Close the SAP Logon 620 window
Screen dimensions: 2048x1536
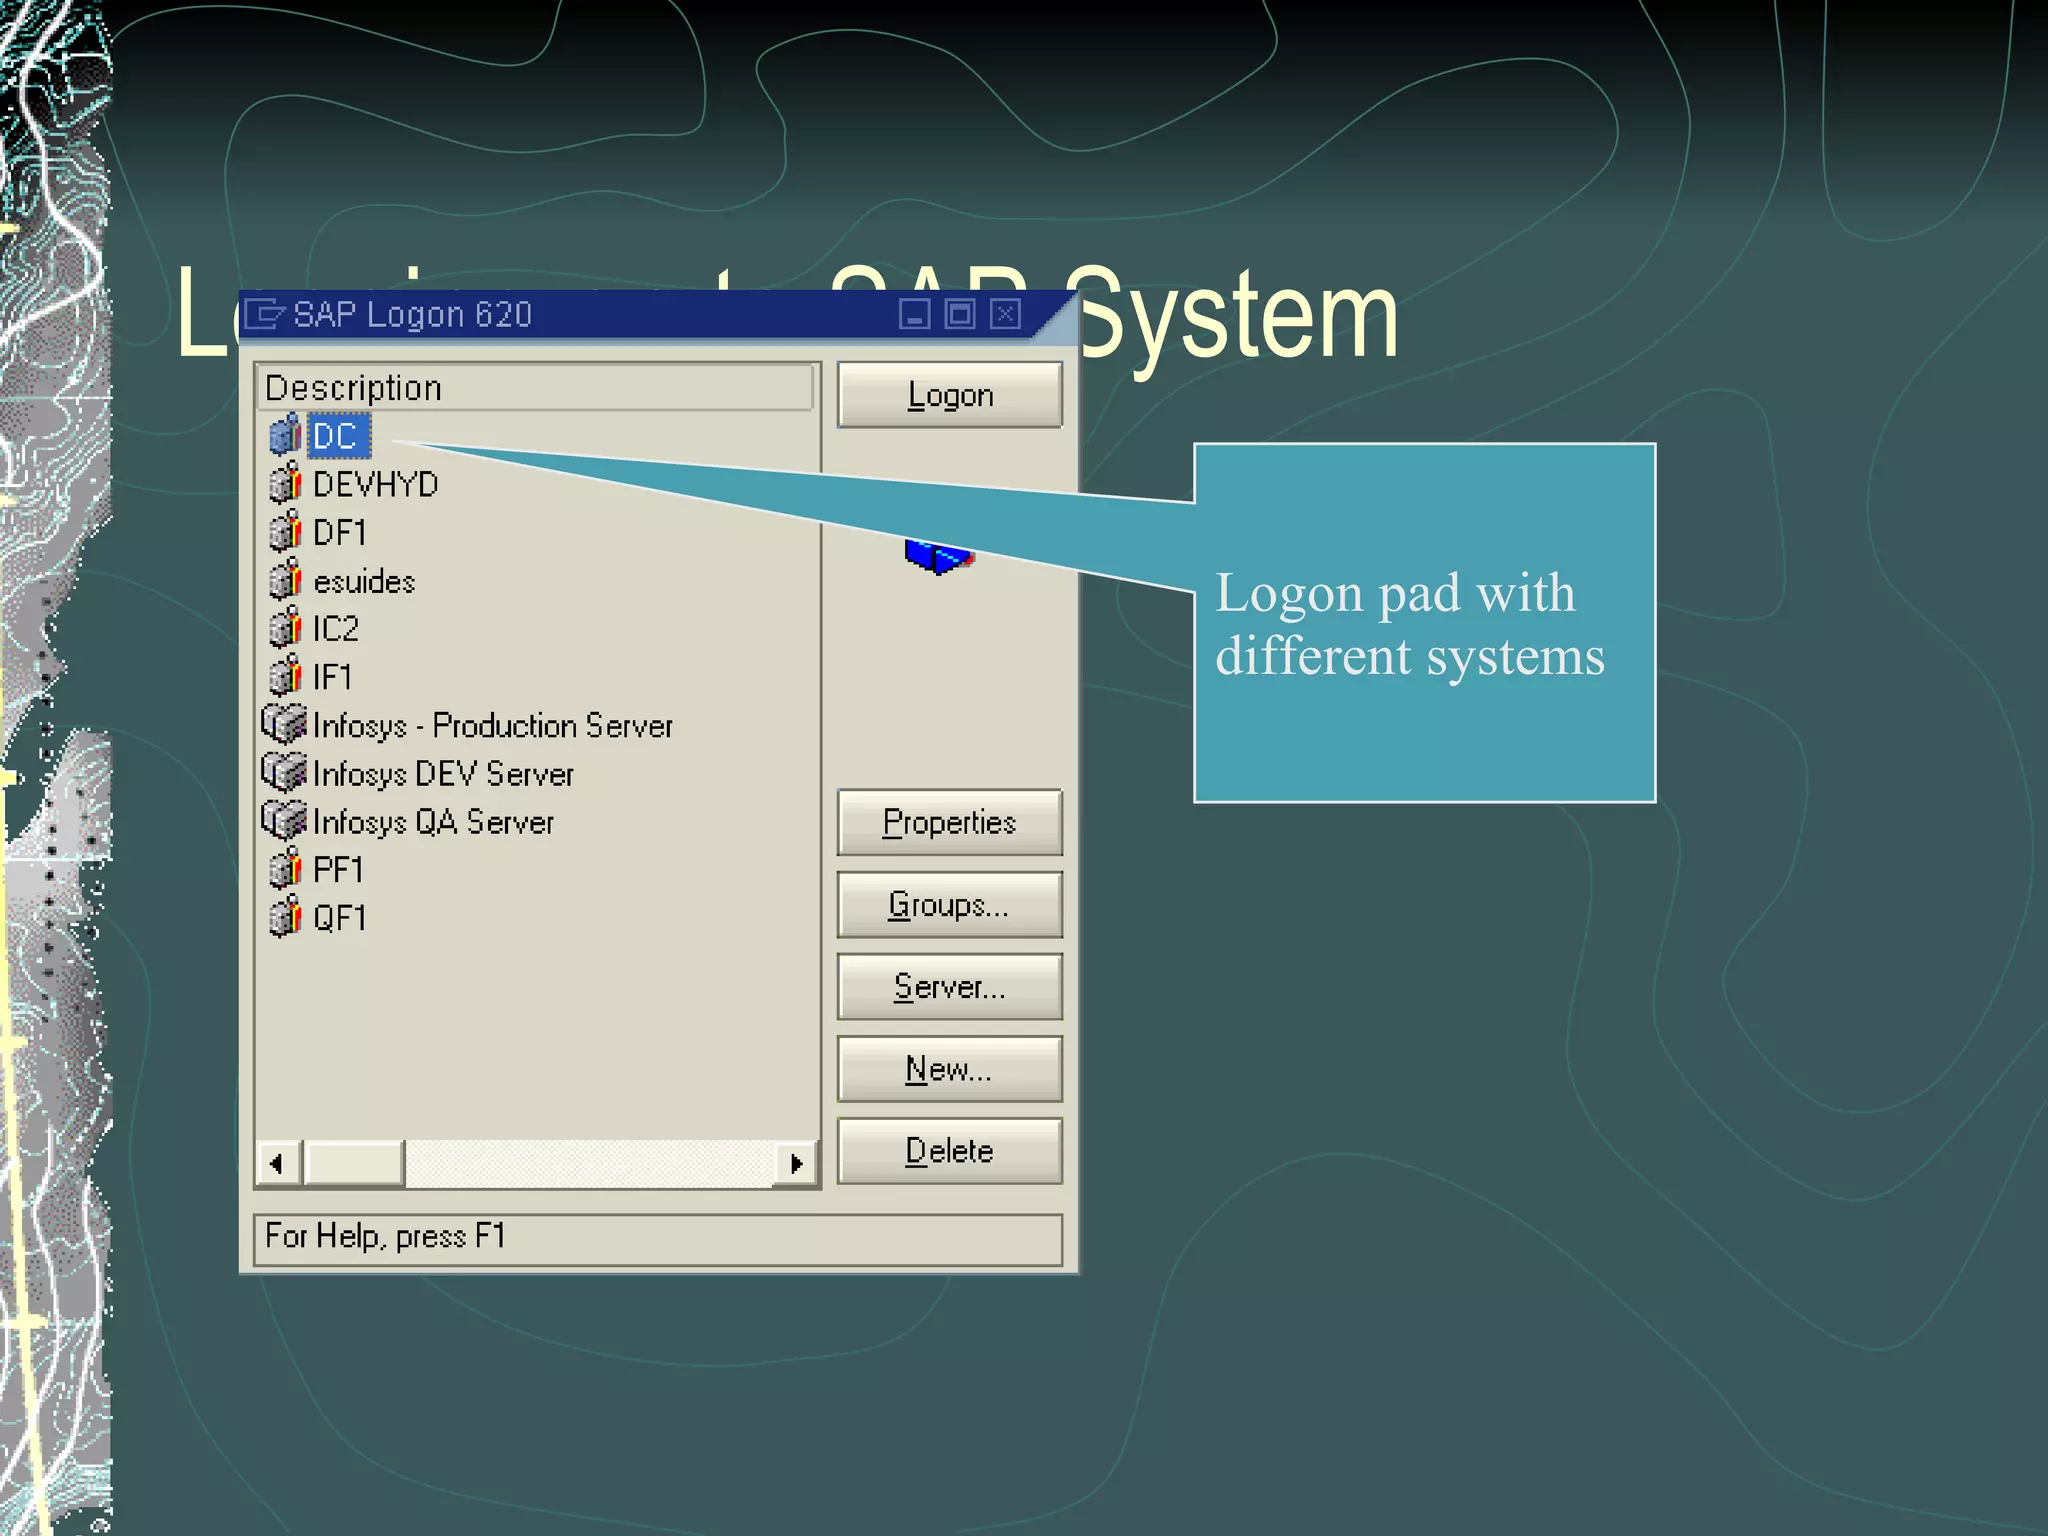(1005, 314)
